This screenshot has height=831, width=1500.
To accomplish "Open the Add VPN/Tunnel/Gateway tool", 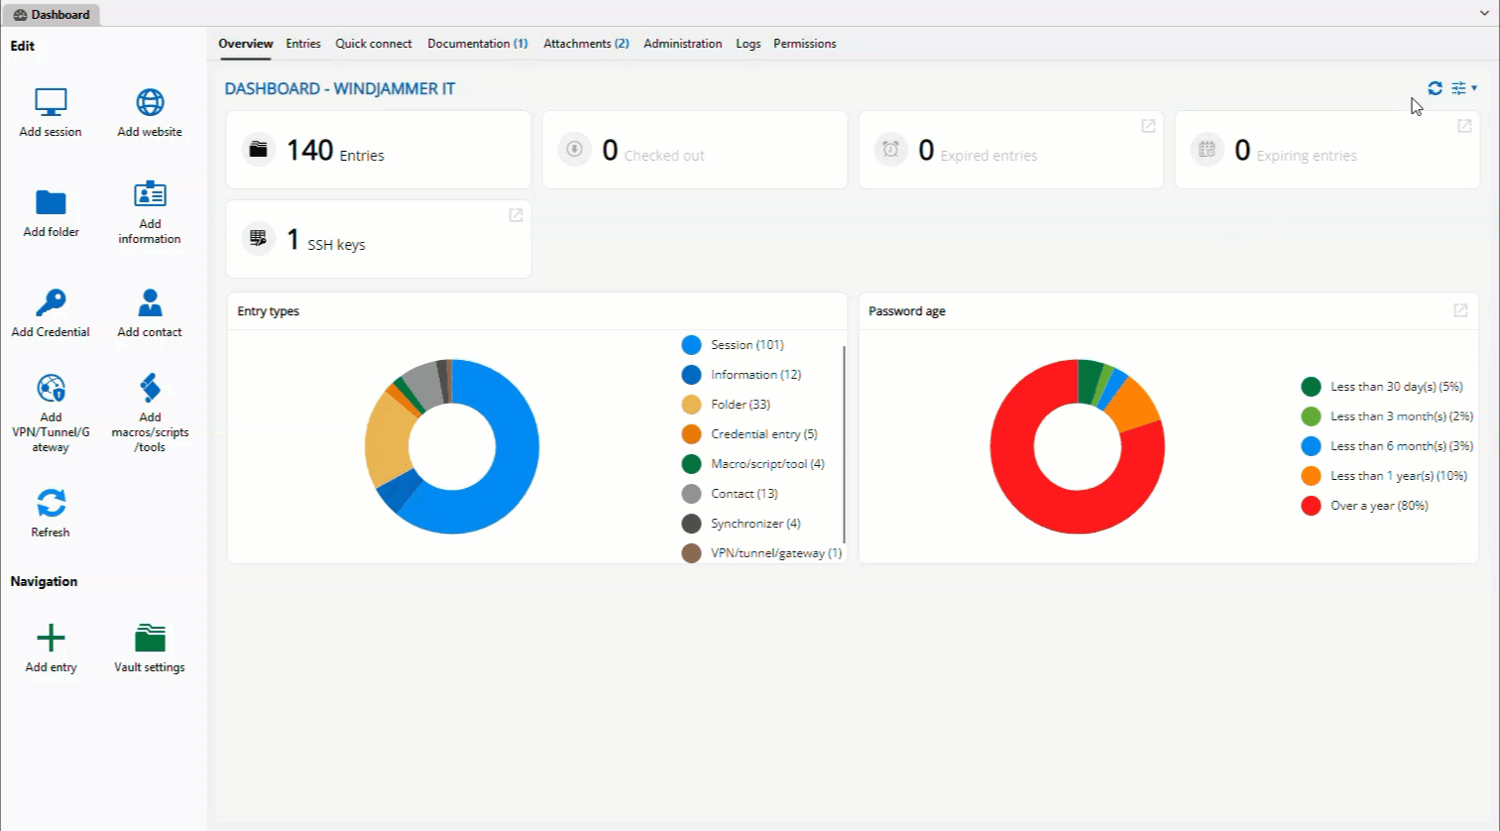I will tap(50, 388).
